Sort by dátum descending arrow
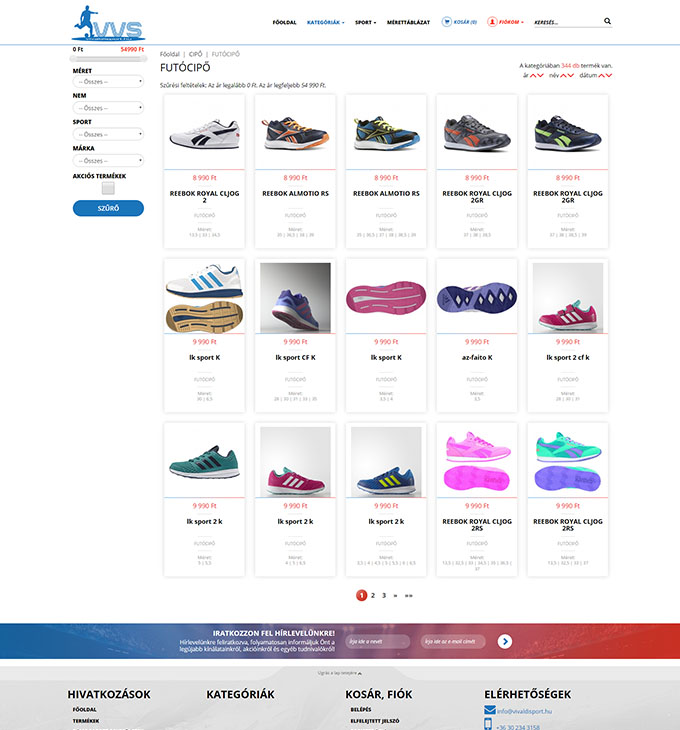 [608, 75]
